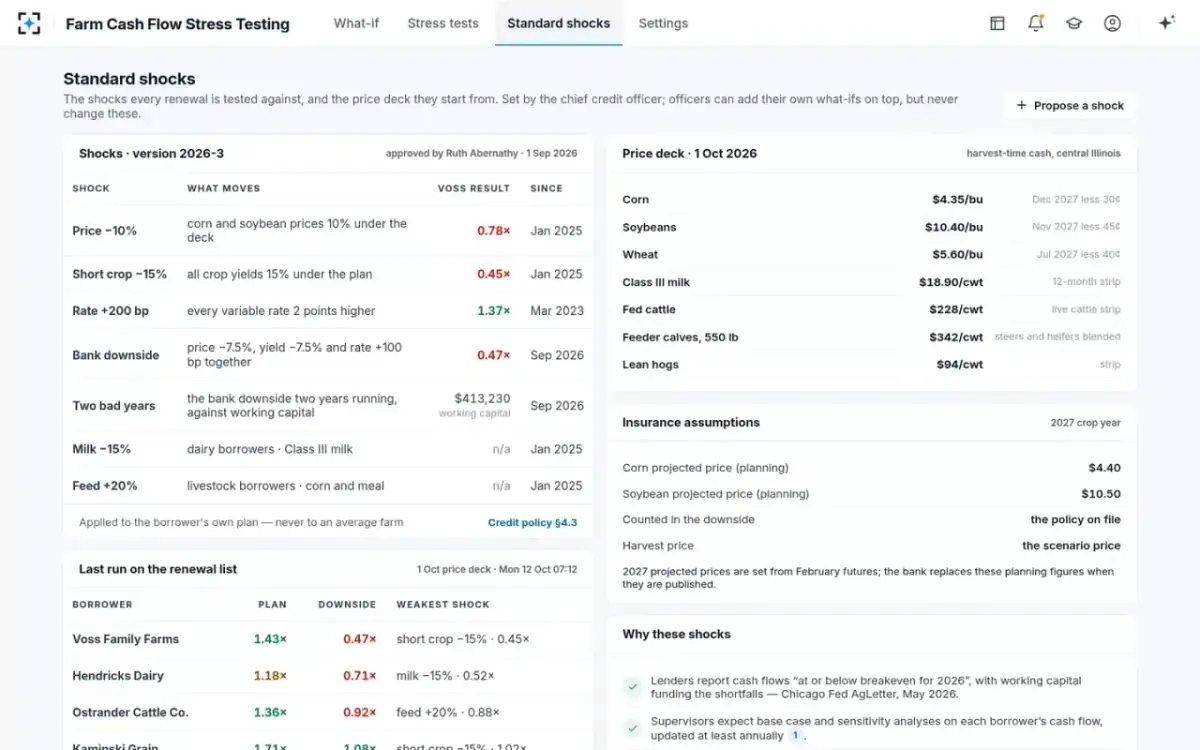
Task: Click Fed cattle price $228/cwt
Action: click(x=956, y=310)
